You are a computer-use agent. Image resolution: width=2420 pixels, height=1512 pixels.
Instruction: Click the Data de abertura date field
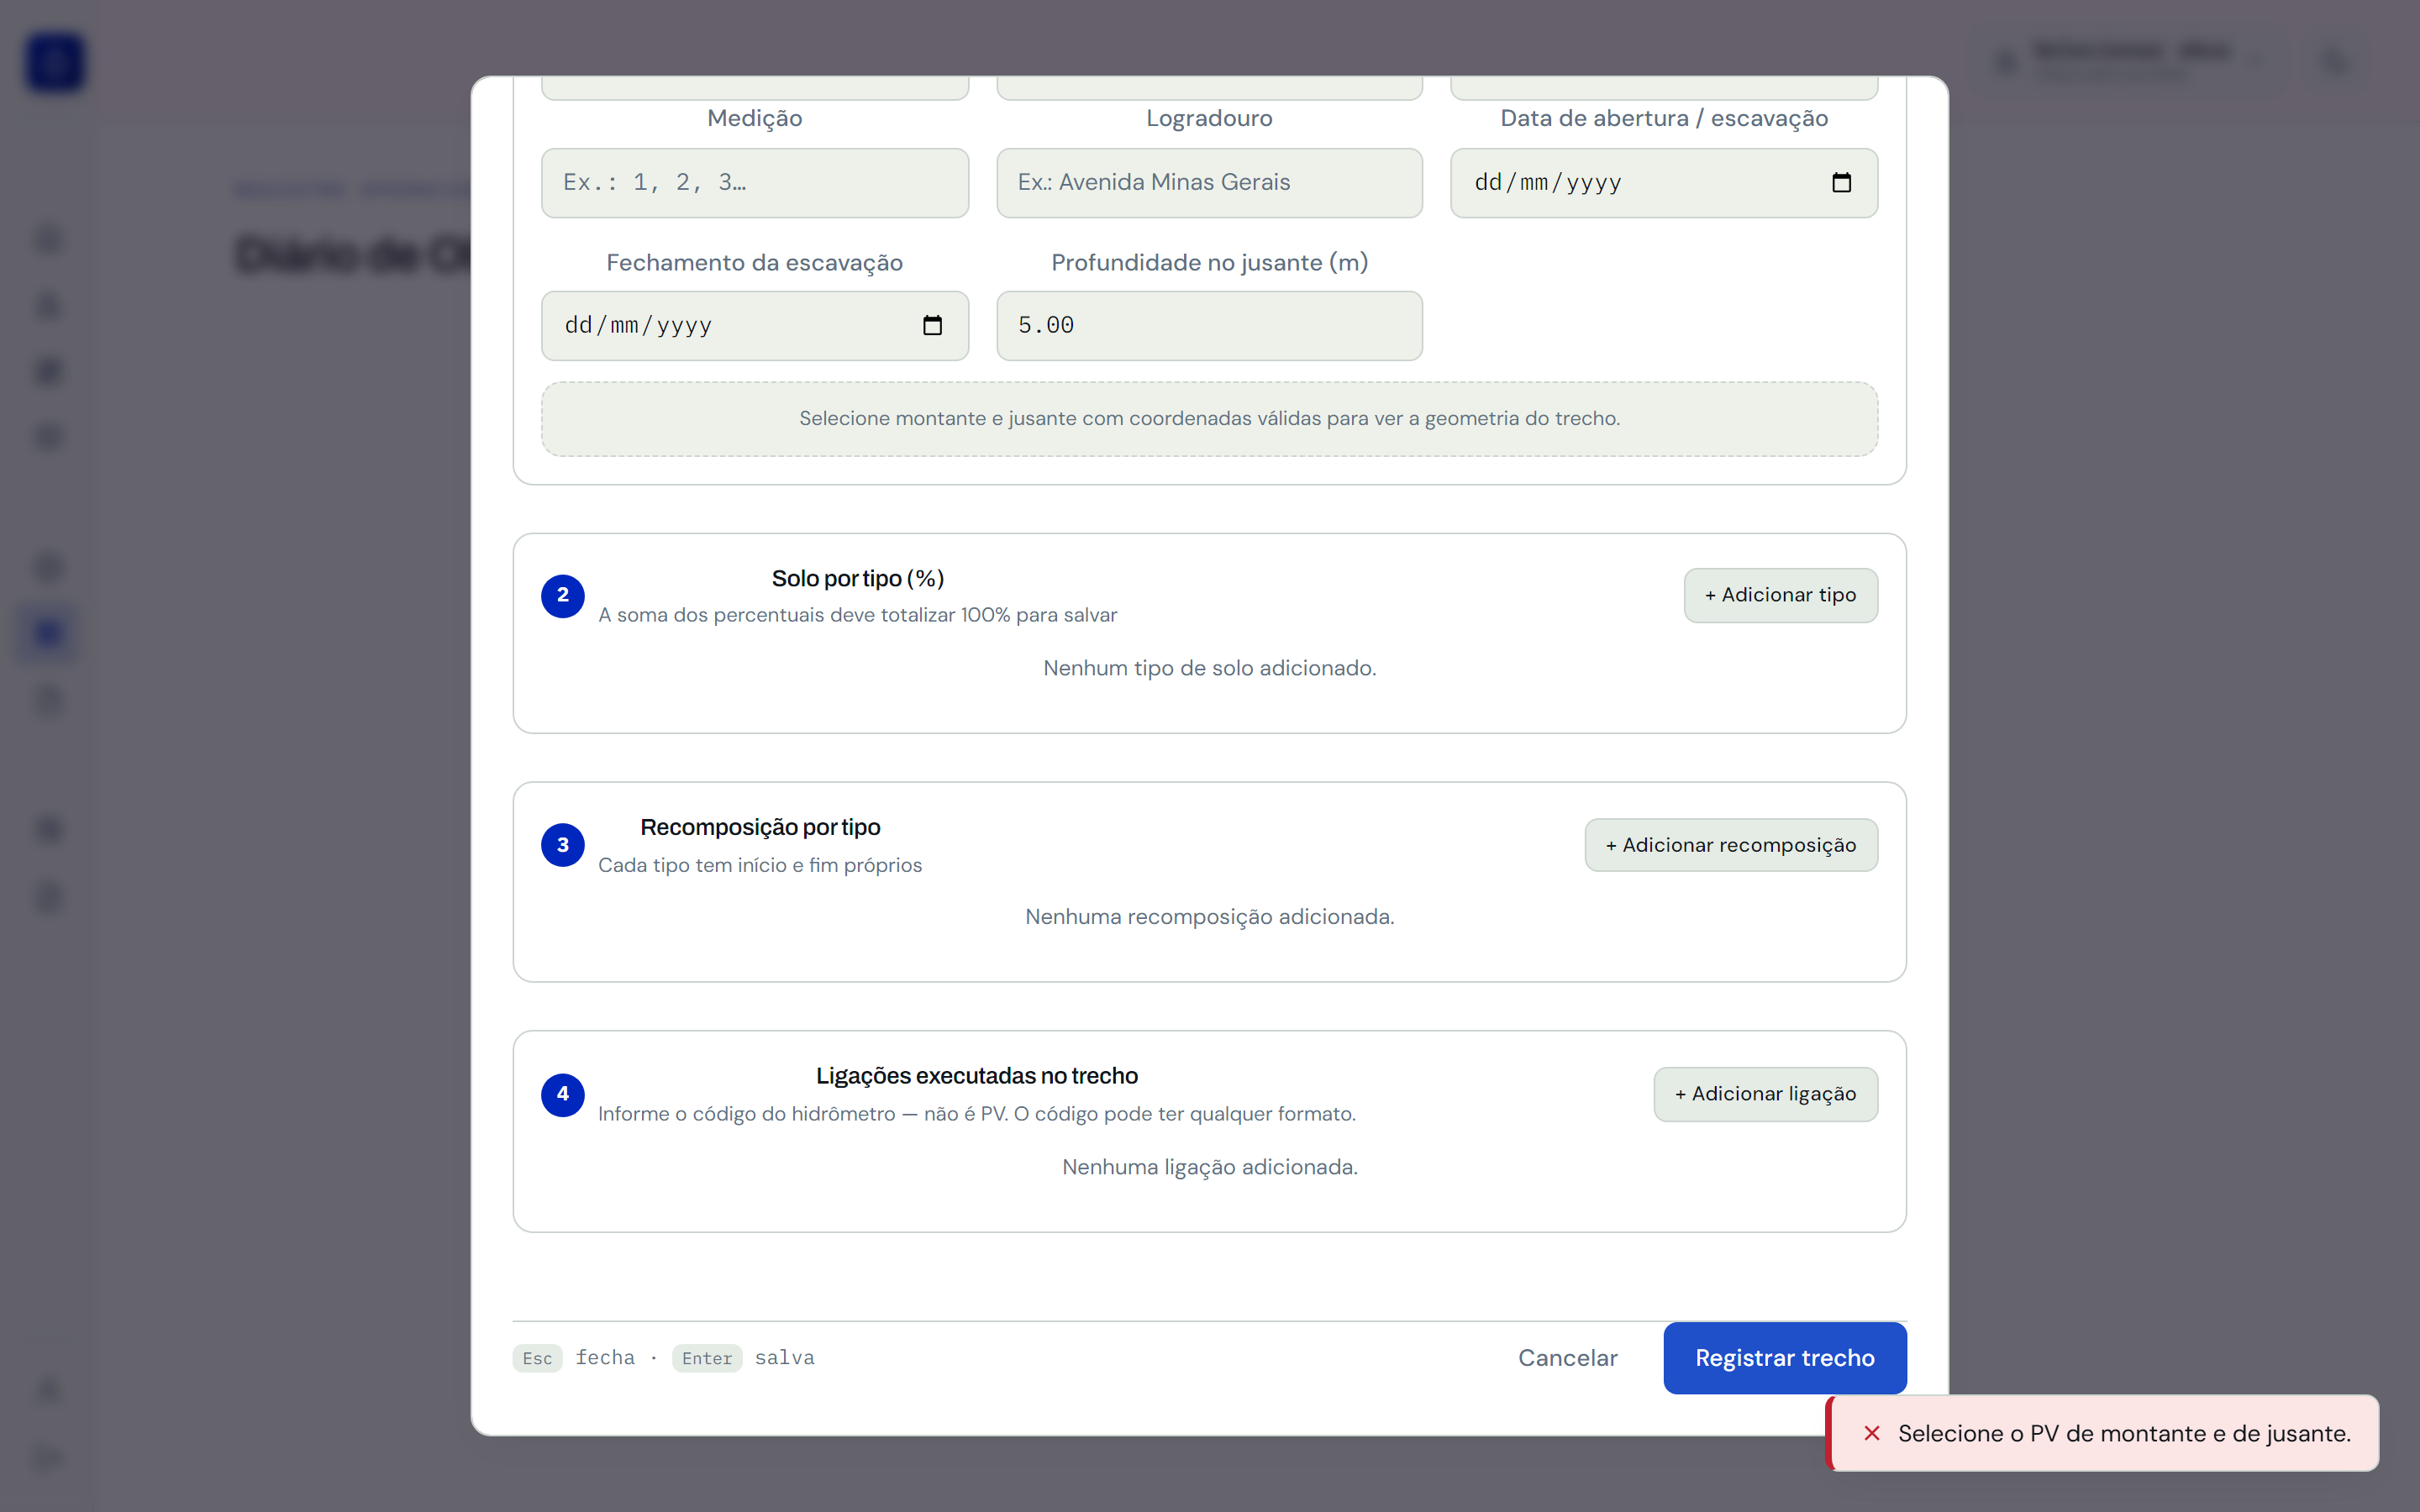[1663, 183]
